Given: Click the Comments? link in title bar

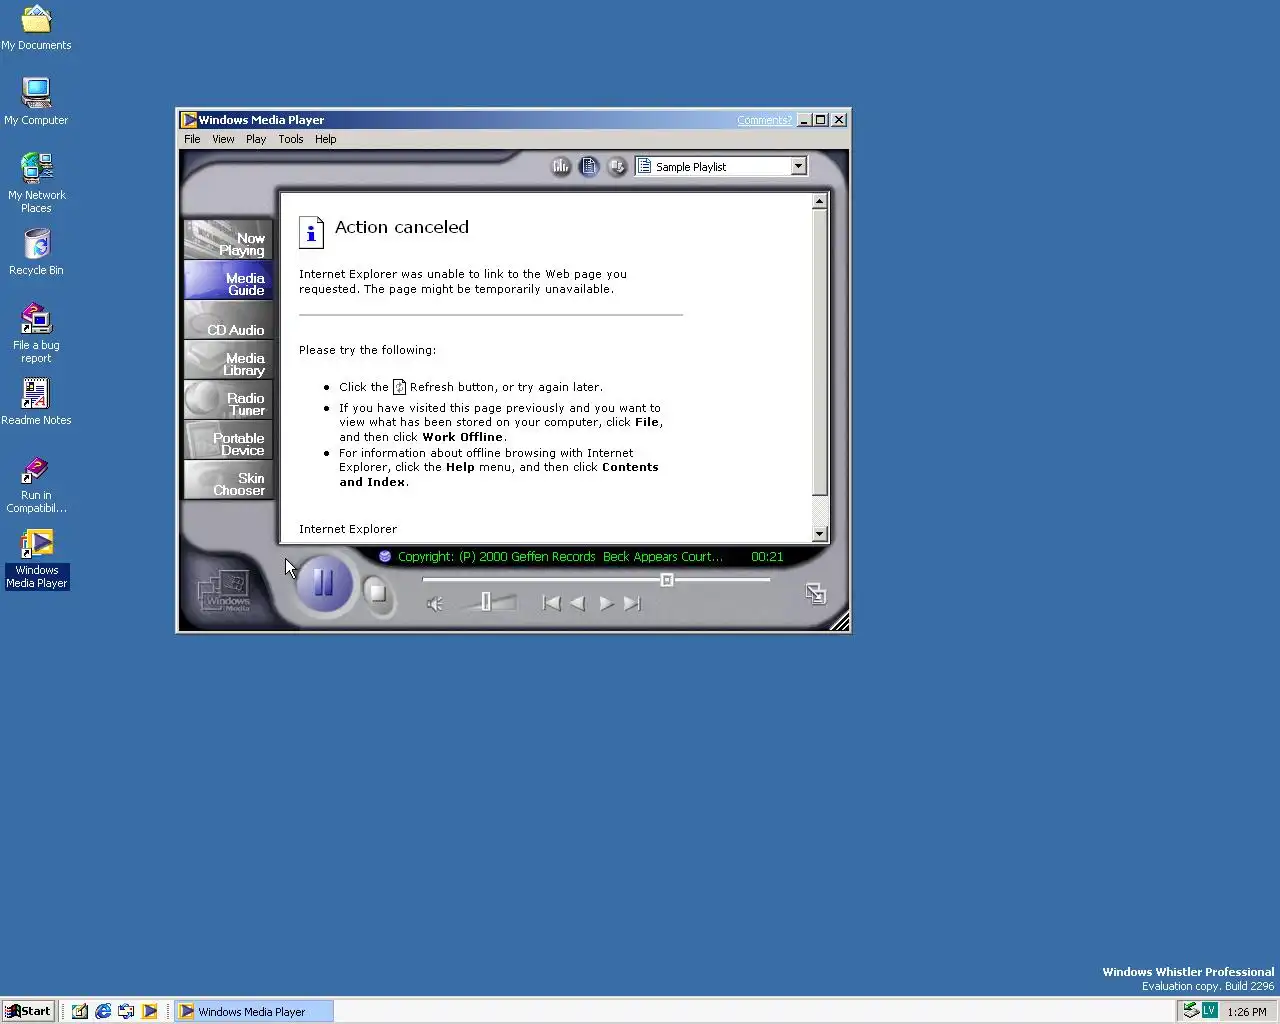Looking at the screenshot, I should (x=764, y=120).
